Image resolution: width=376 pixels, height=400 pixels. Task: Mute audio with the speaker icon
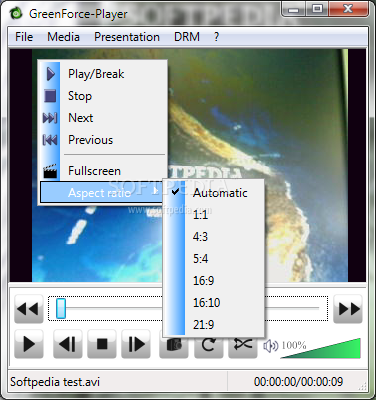point(270,346)
